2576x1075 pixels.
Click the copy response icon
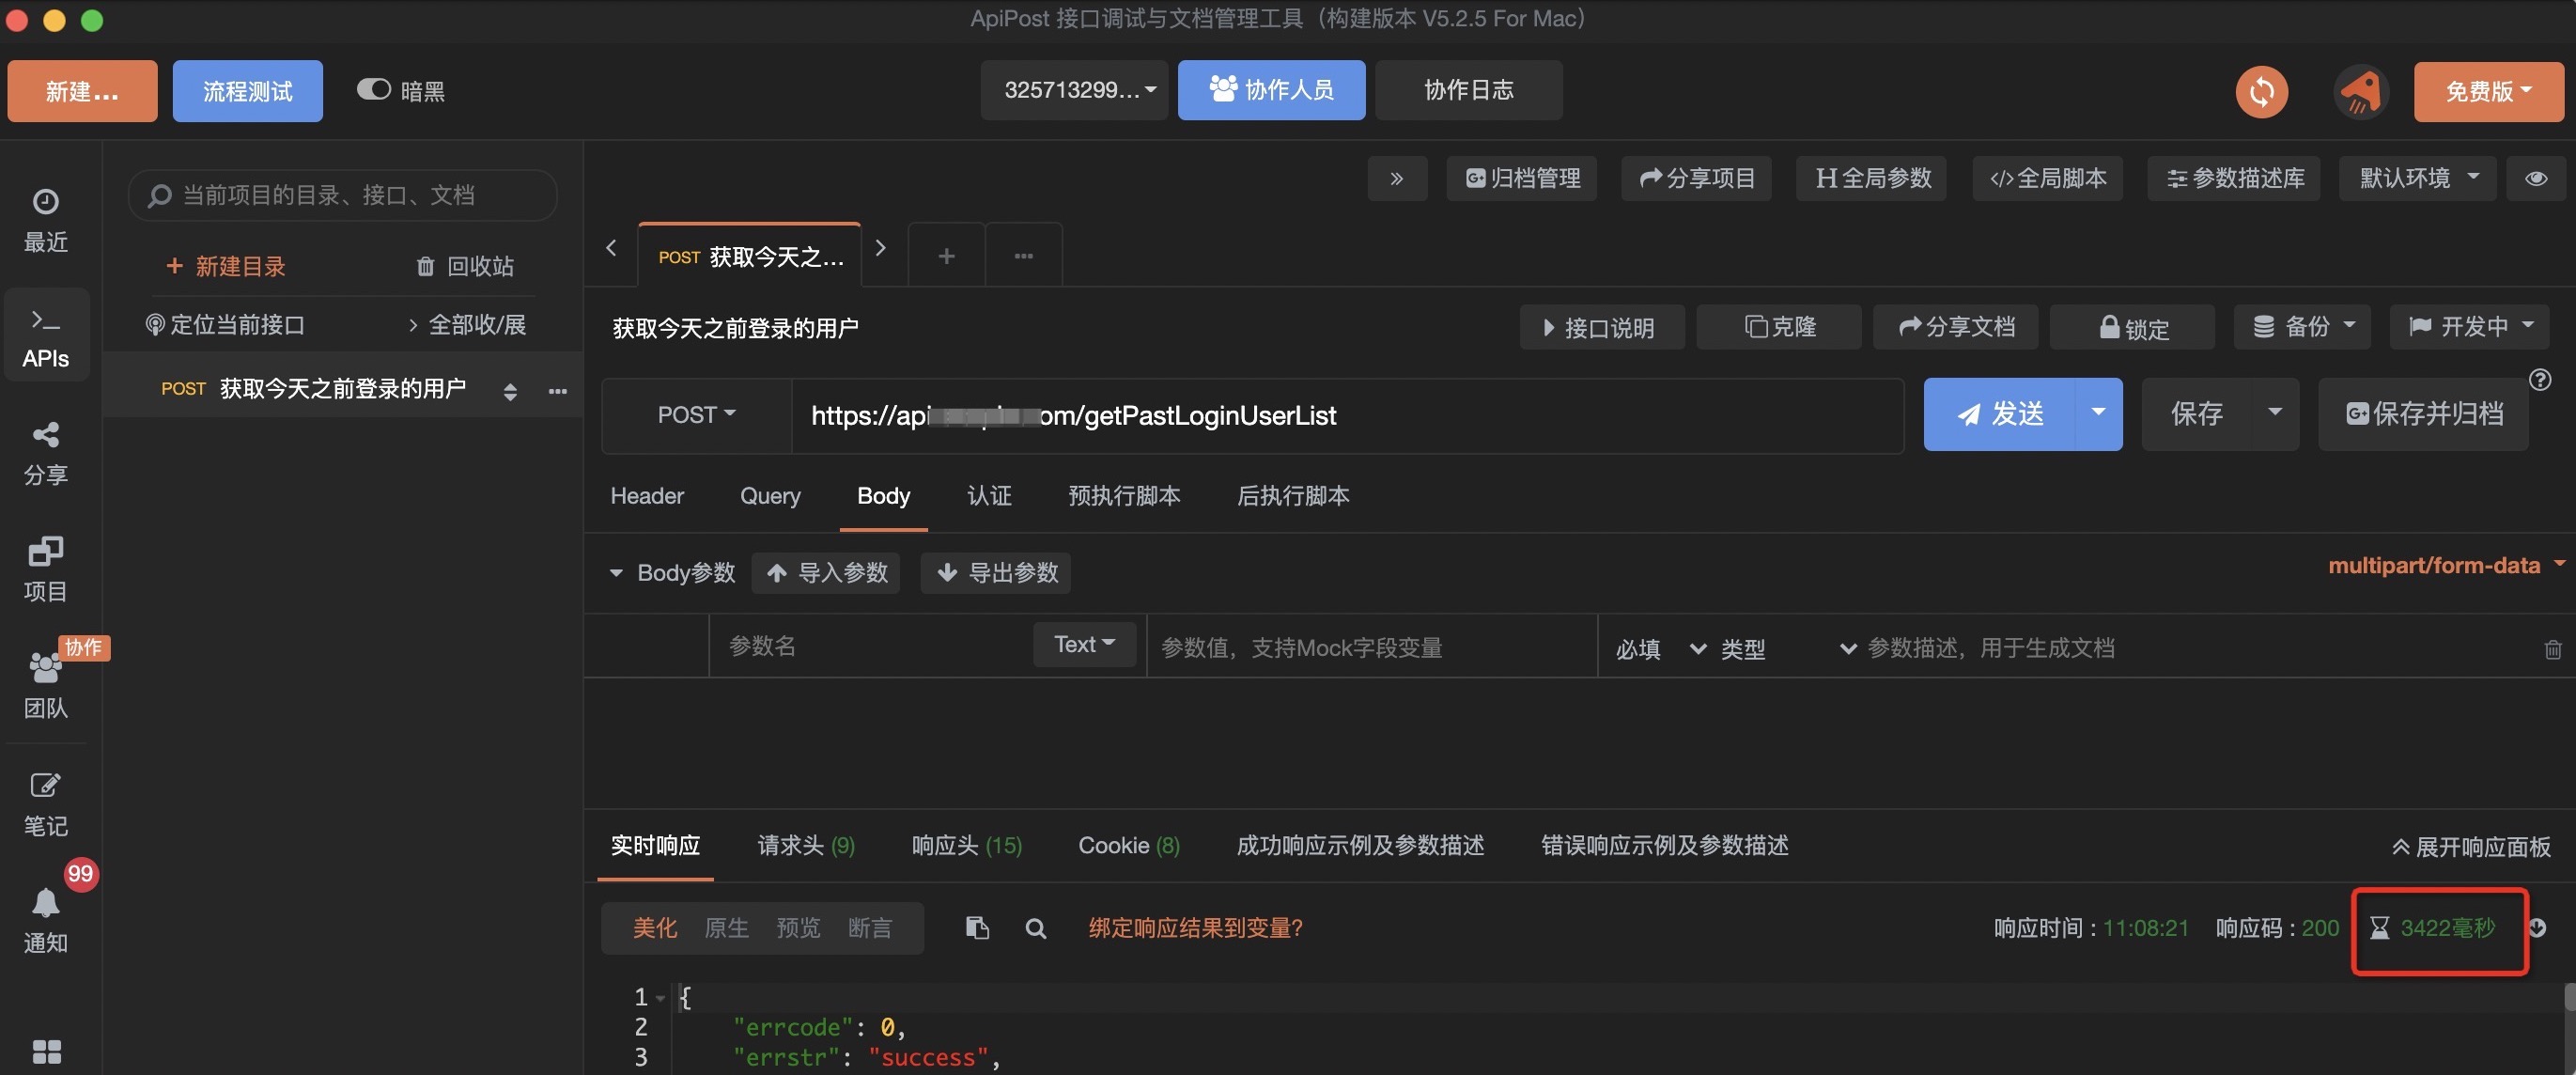click(x=977, y=928)
